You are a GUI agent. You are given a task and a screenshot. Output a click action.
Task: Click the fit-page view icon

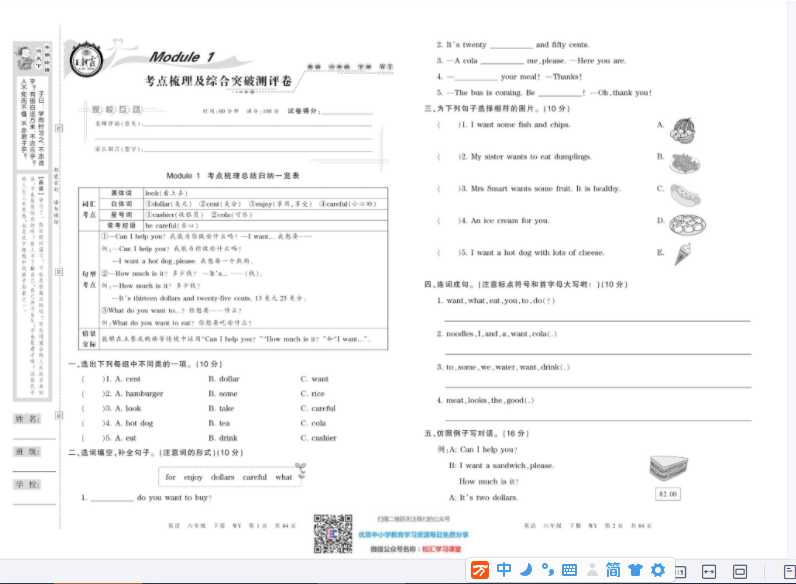point(740,572)
